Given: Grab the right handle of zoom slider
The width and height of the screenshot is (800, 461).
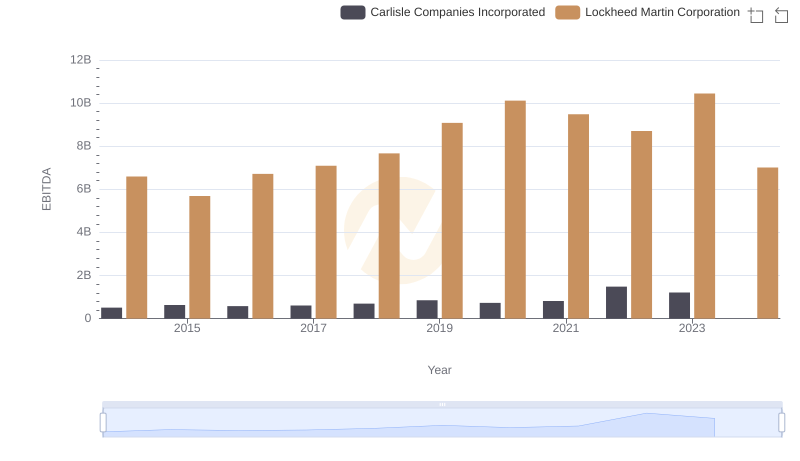Looking at the screenshot, I should click(x=782, y=423).
